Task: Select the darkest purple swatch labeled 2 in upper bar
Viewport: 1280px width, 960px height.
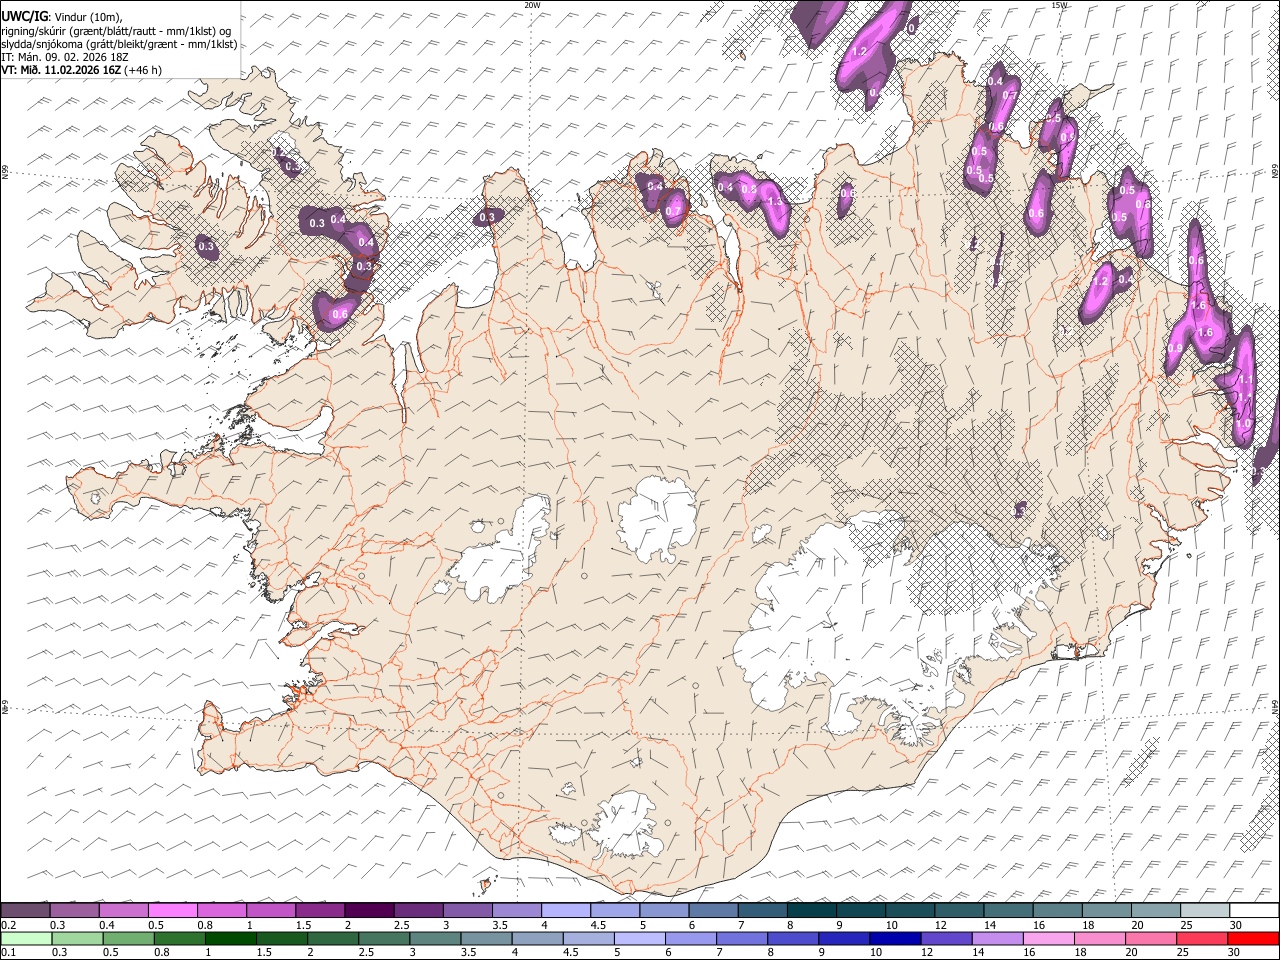Action: 368,910
